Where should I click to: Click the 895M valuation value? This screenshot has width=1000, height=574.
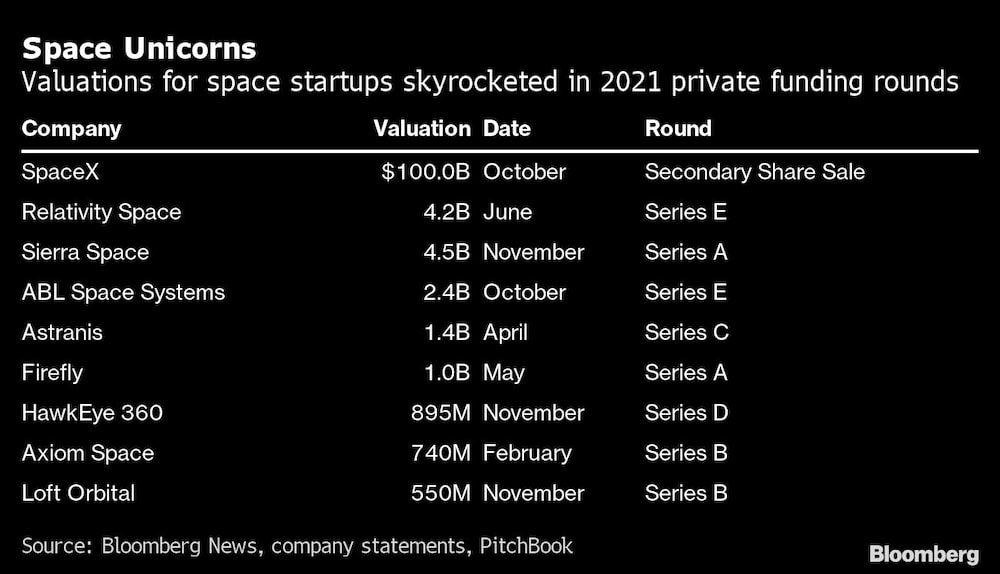(x=440, y=412)
